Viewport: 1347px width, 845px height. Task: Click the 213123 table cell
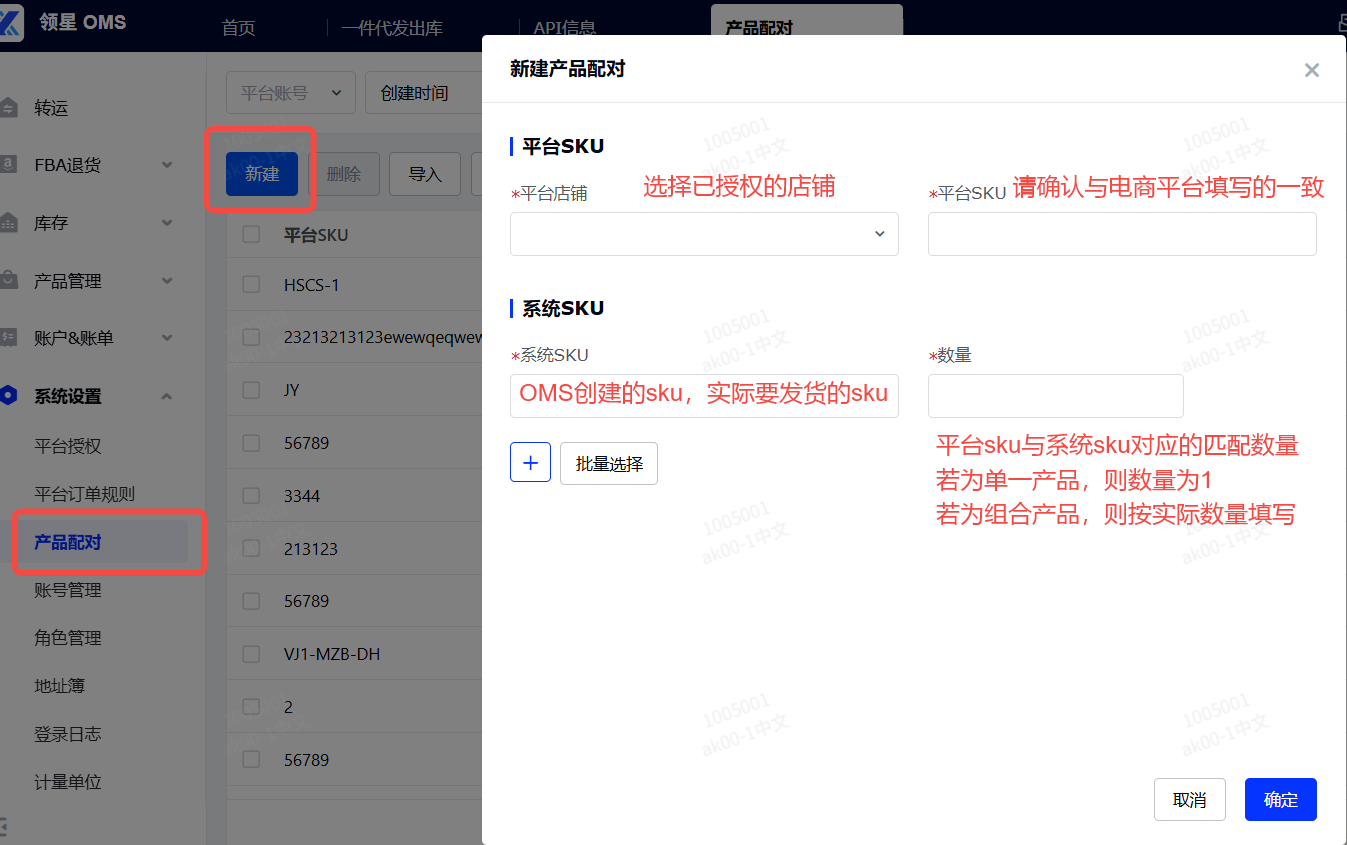point(311,549)
